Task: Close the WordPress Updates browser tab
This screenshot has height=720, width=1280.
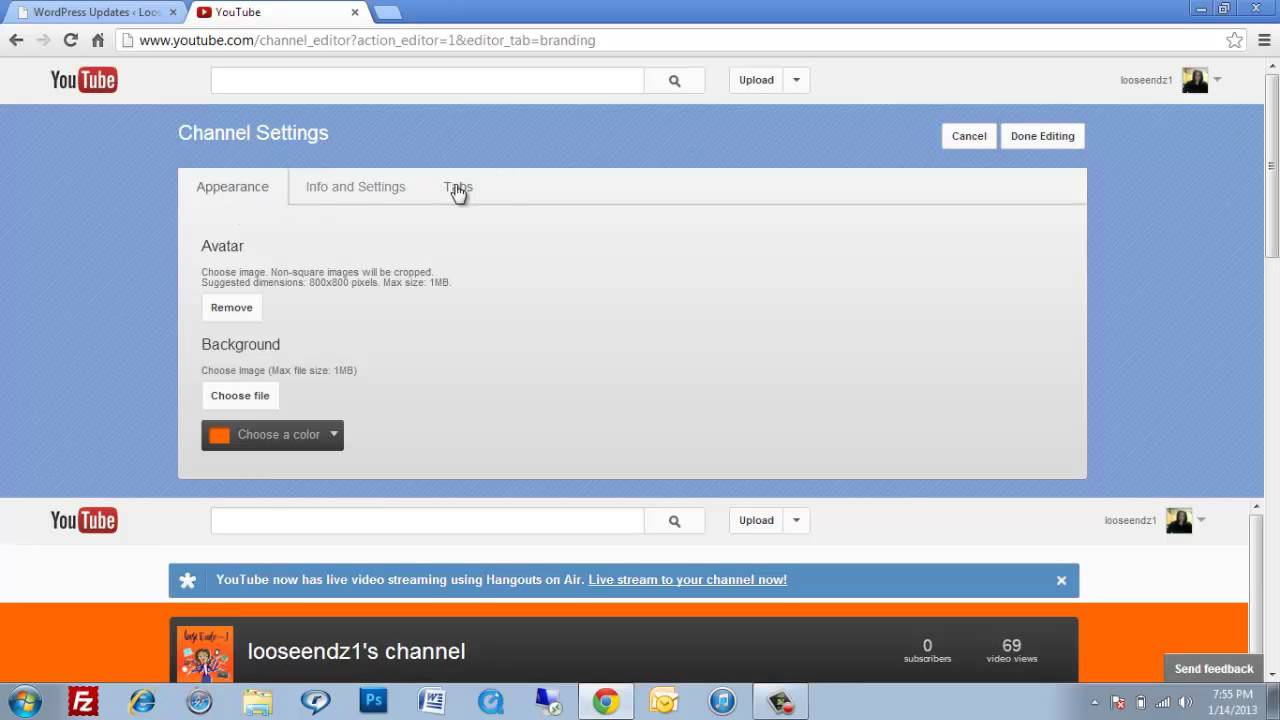Action: pos(172,12)
